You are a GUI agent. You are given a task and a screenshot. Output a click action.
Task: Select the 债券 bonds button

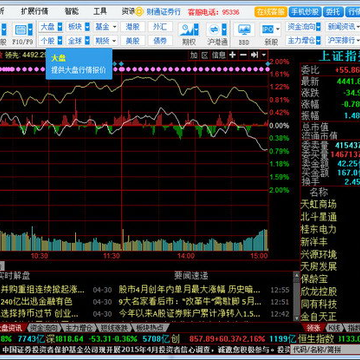click(160, 41)
